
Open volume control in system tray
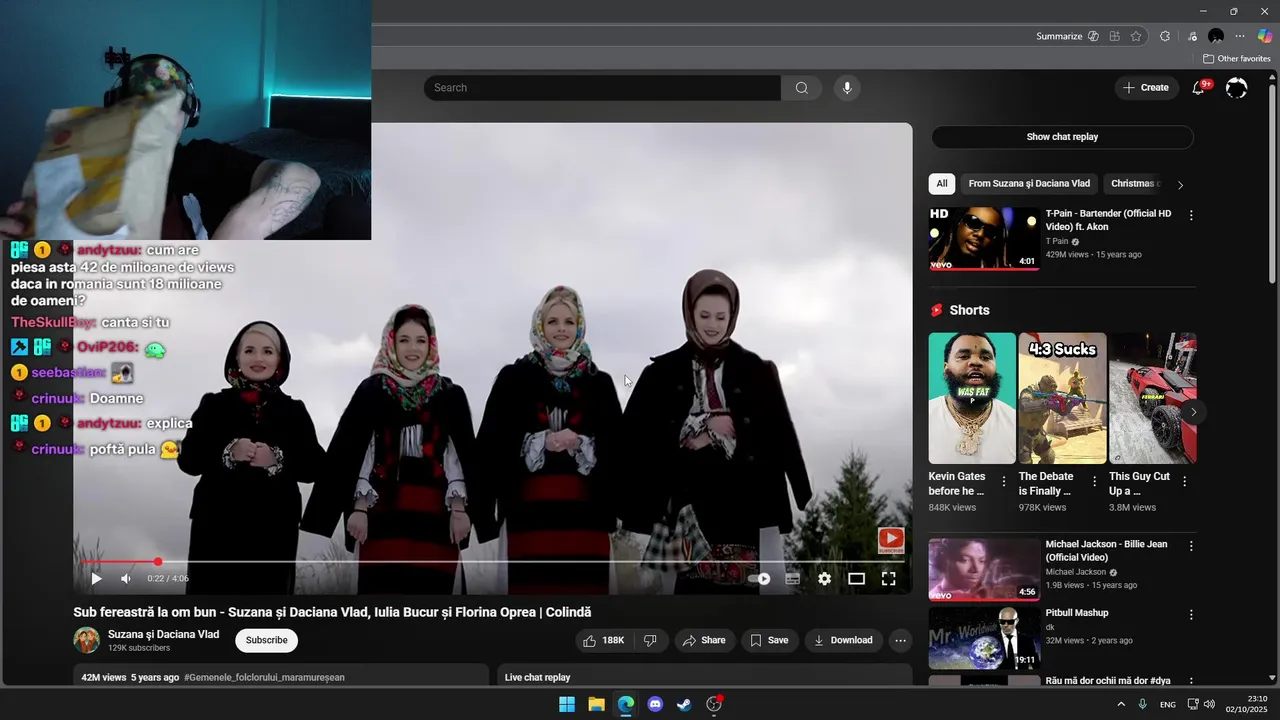tap(1209, 704)
